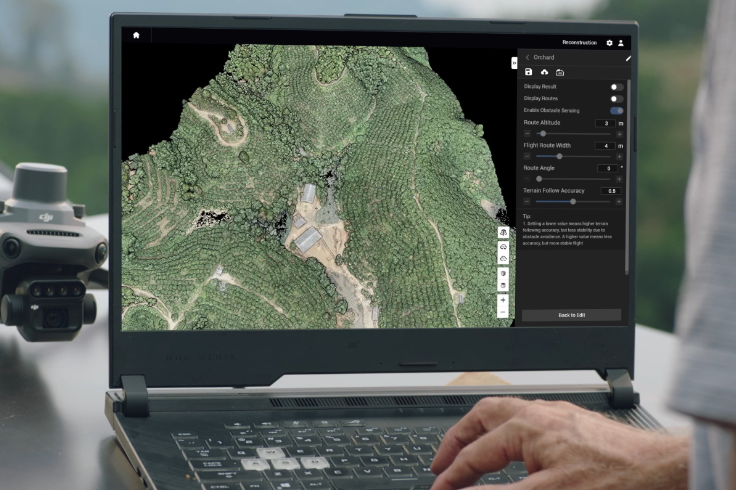Screen dimensions: 736x490
Task: Click the cloud upload icon
Action: [x=544, y=73]
